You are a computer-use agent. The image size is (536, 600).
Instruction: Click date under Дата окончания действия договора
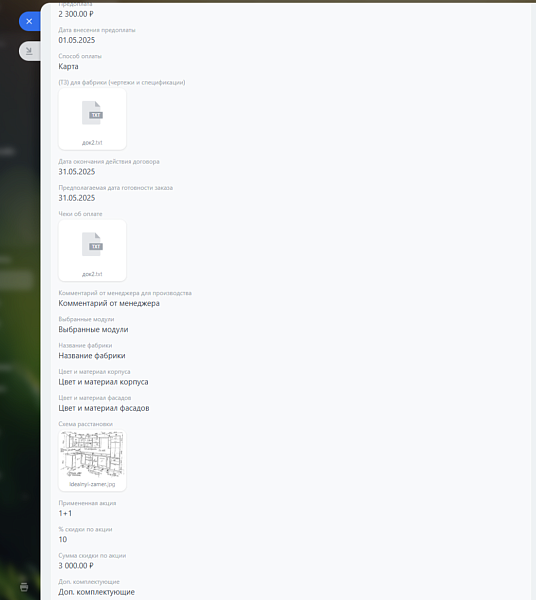pos(77,172)
